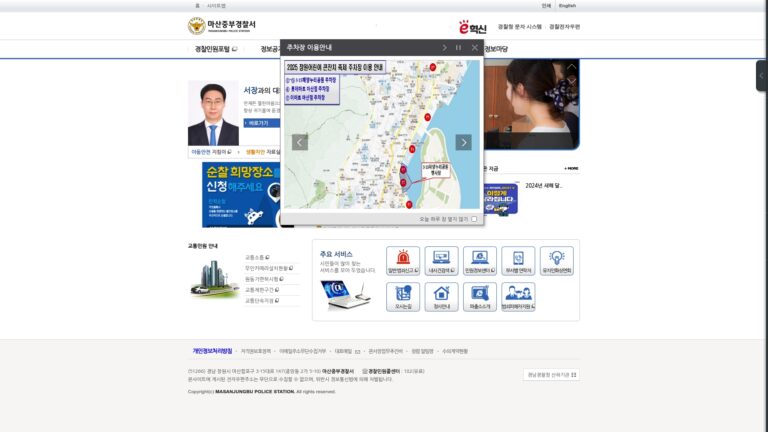Open the house building guide icon
The width and height of the screenshot is (768, 432).
point(441,297)
